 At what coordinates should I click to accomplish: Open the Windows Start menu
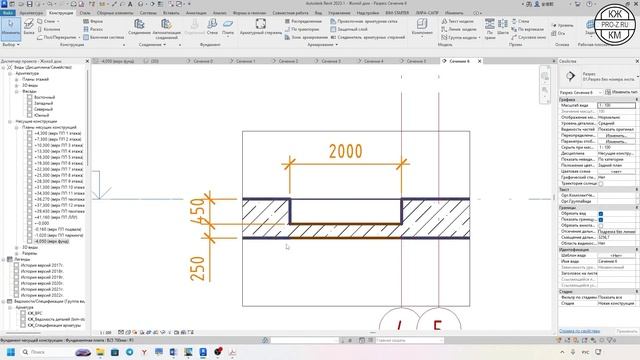[11, 352]
